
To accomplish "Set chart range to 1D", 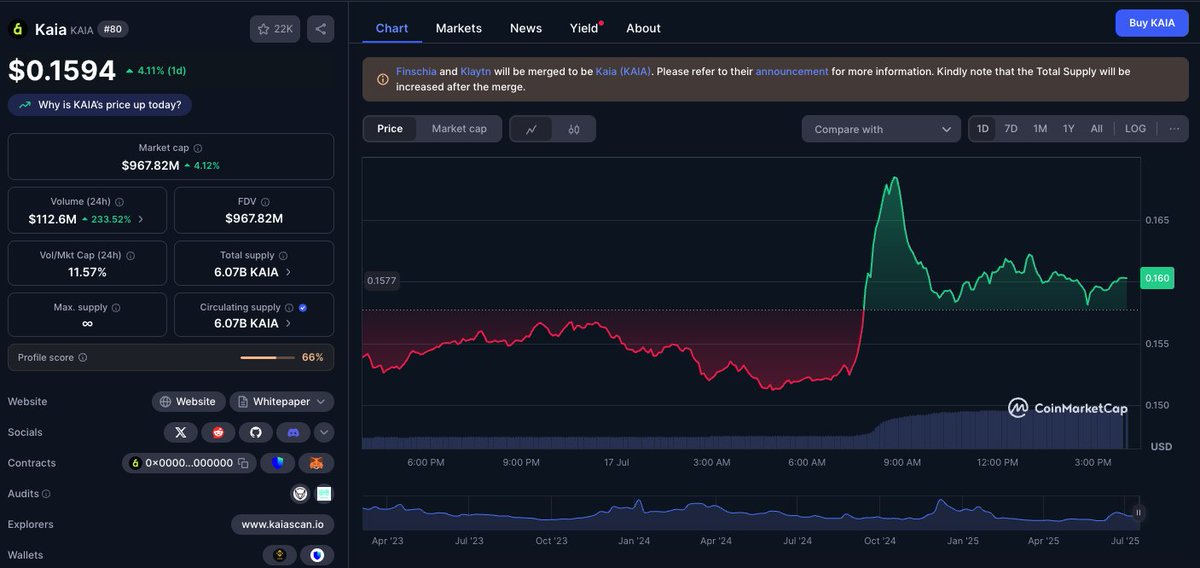I will [983, 129].
